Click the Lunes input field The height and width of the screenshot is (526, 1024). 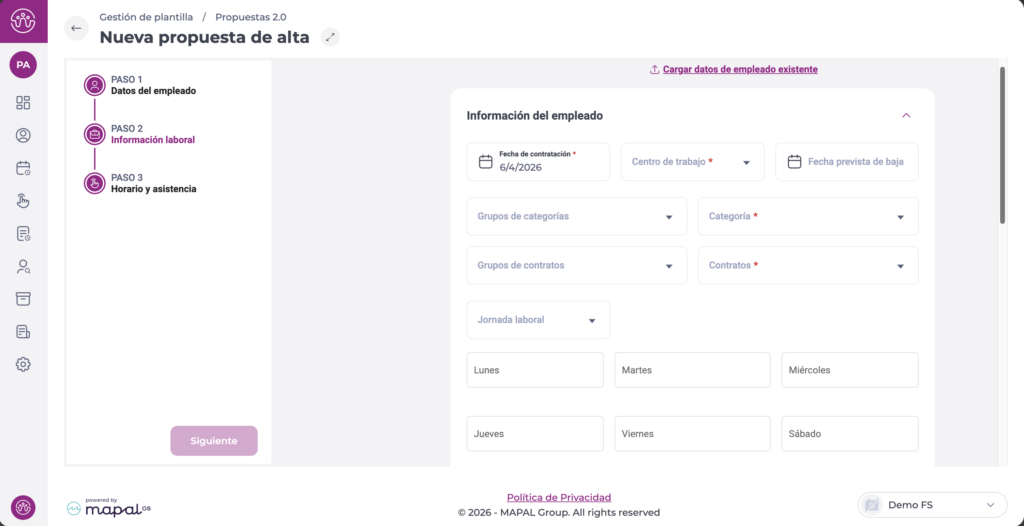(x=535, y=370)
